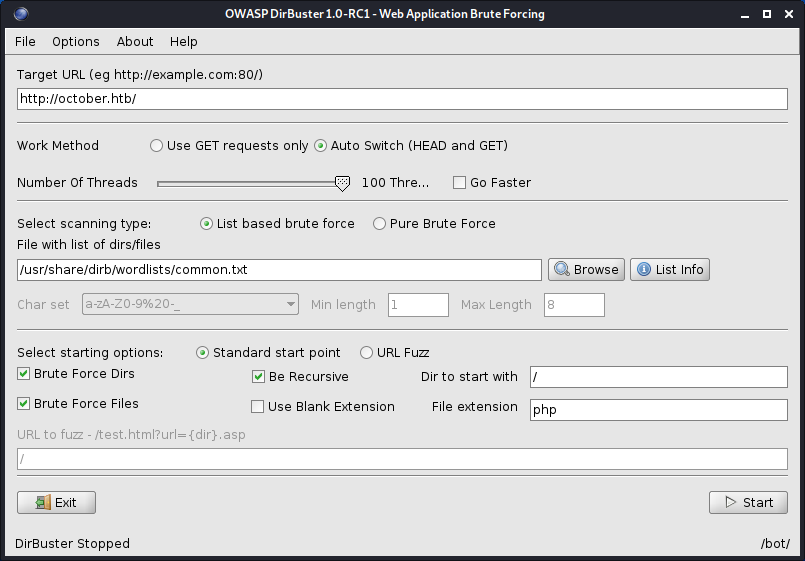Click the URL to fuzz input field
805x561 pixels.
coord(402,459)
